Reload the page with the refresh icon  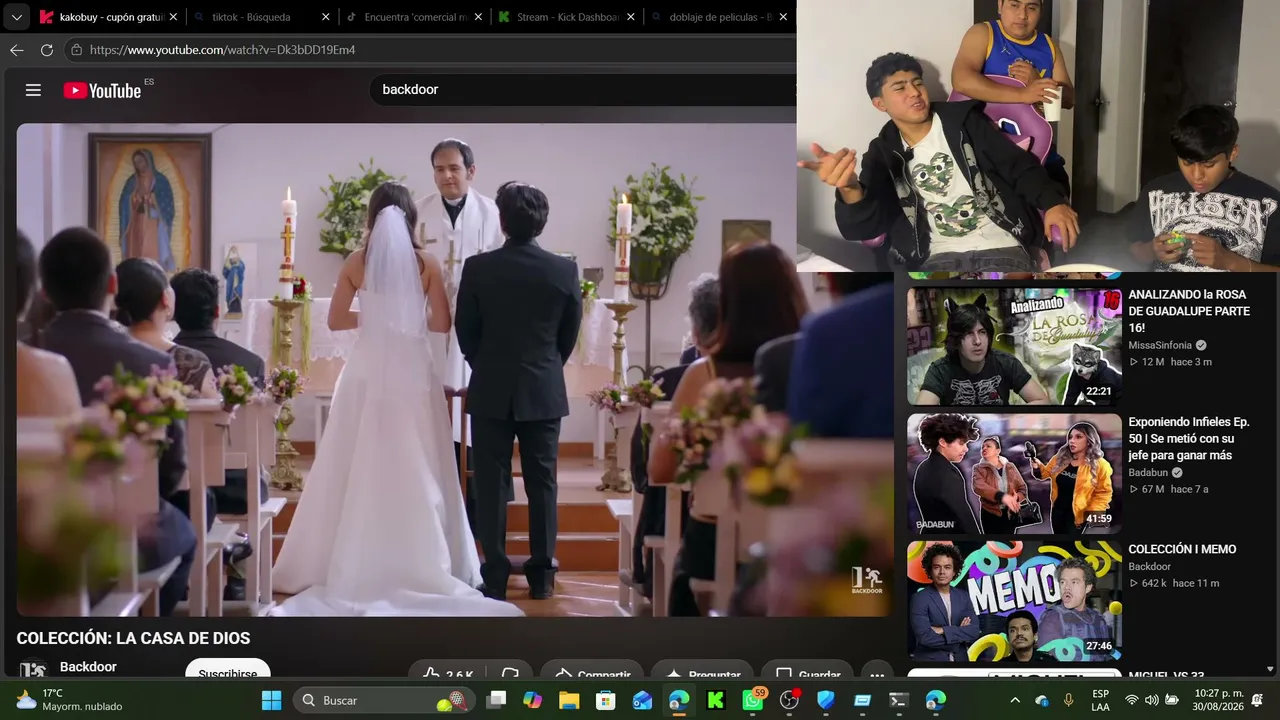47,50
